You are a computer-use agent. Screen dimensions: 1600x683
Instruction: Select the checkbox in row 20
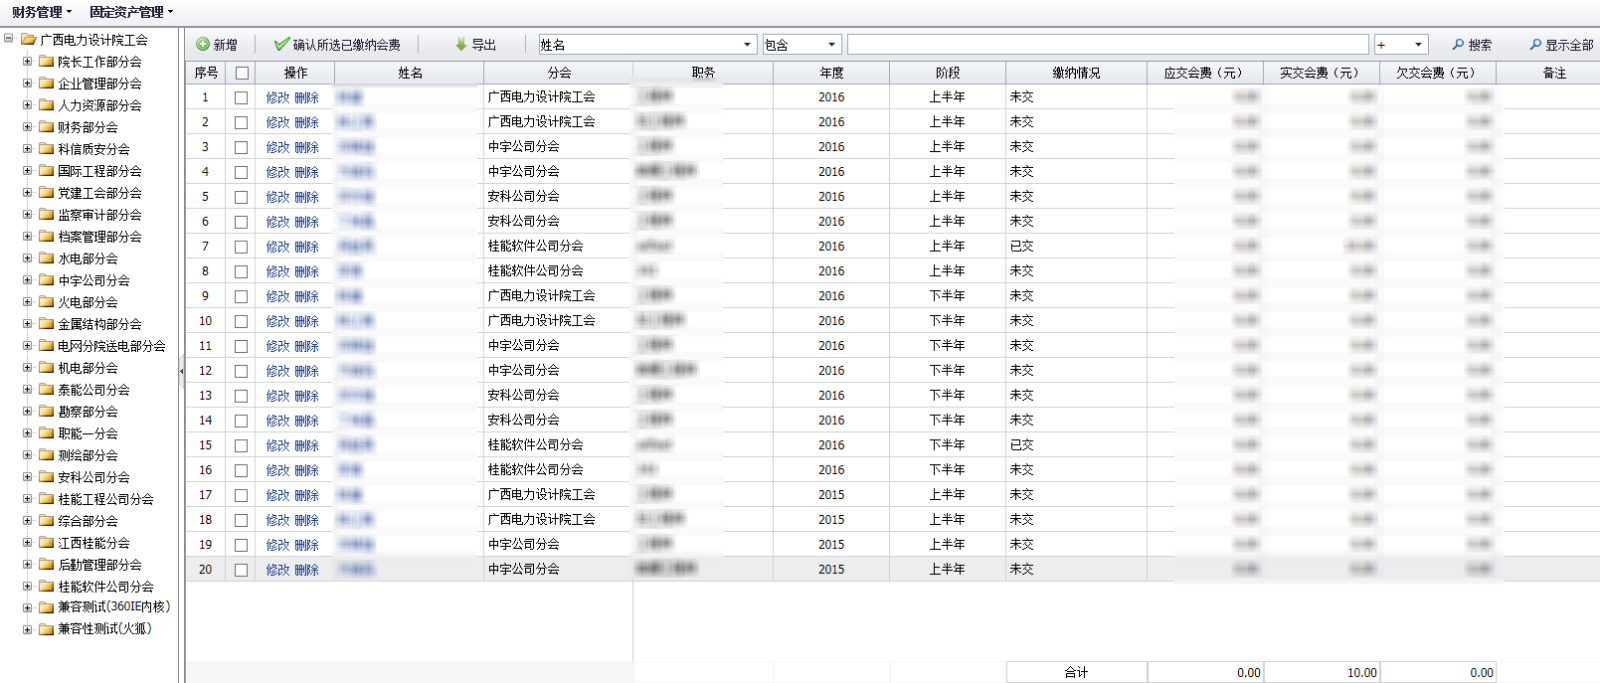point(241,570)
